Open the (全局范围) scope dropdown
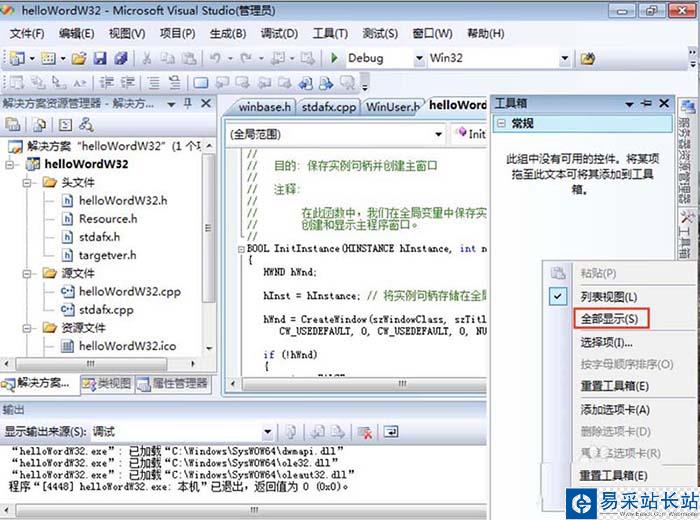 [x=438, y=134]
